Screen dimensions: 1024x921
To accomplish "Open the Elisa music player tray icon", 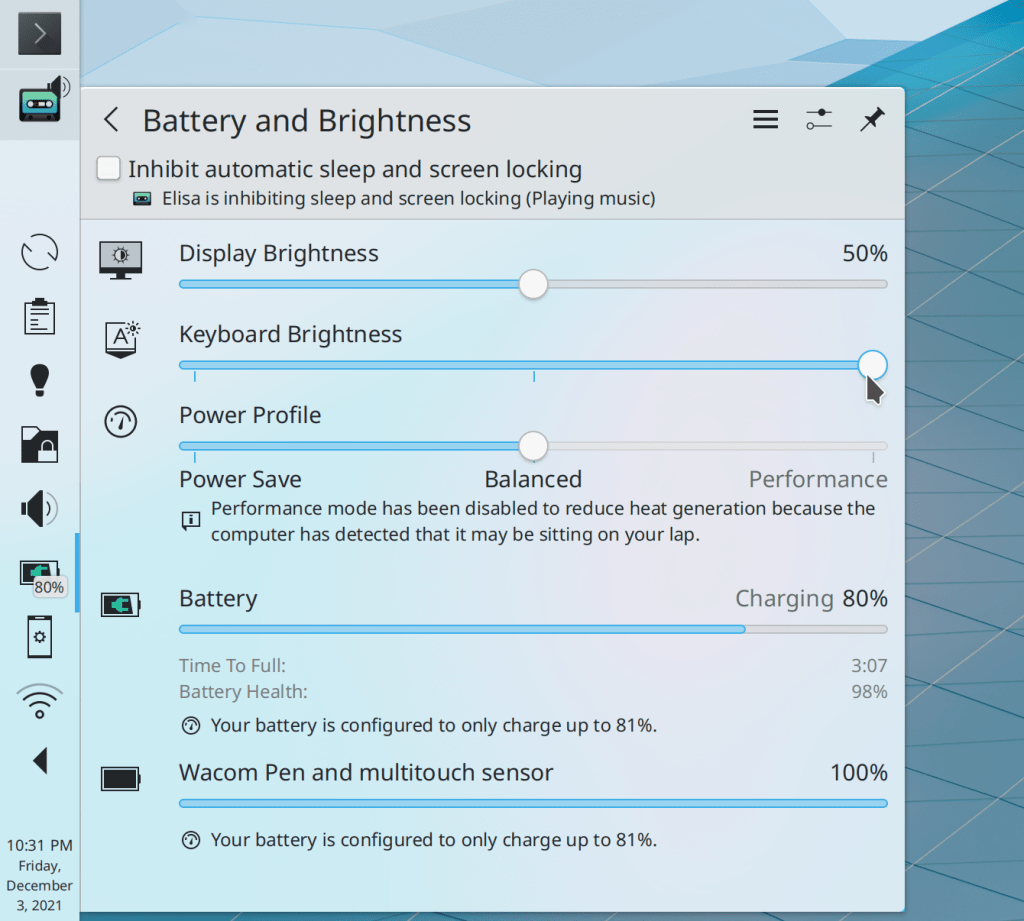I will 40,100.
